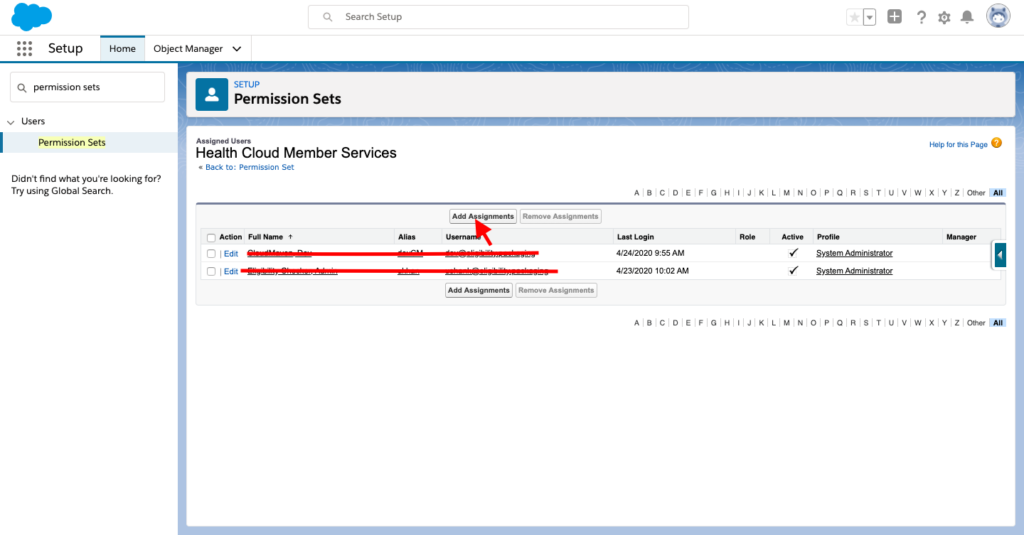Focus the Search Setup field
Screen dimensions: 1024x535
(x=498, y=17)
